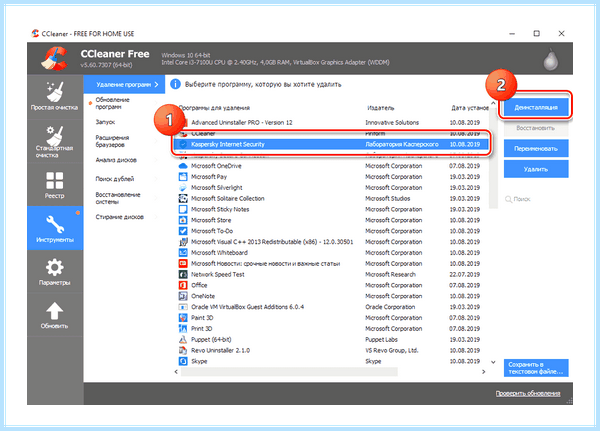The height and width of the screenshot is (431, 600).
Task: Click the Microsoft Pay icon
Action: [x=183, y=176]
